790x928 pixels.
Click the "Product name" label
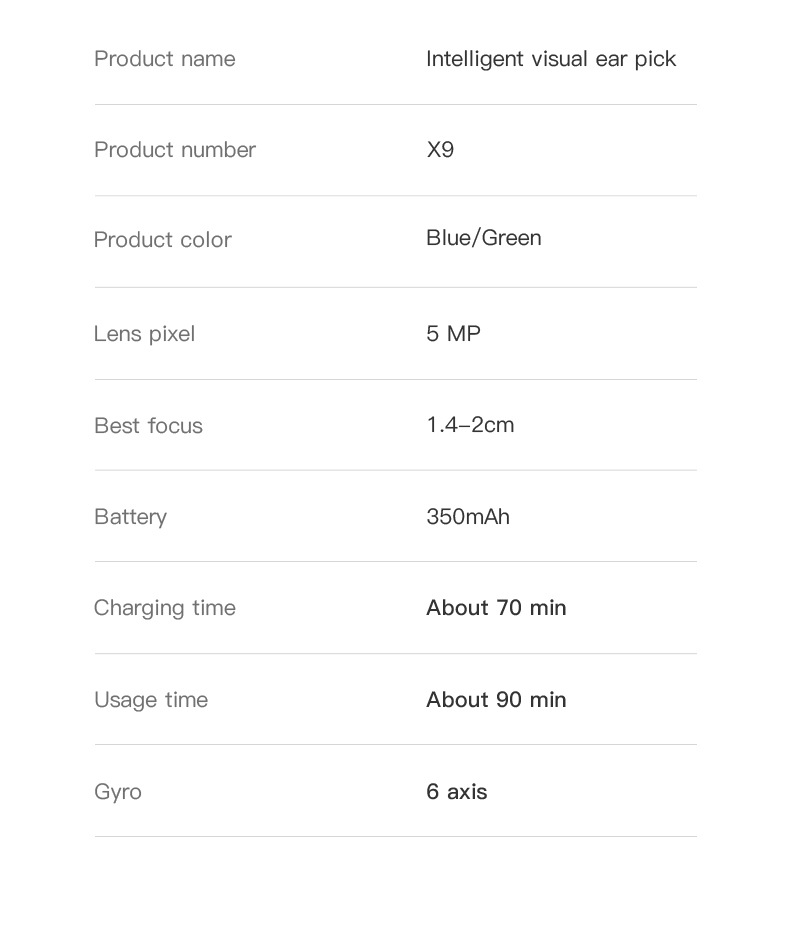(165, 59)
